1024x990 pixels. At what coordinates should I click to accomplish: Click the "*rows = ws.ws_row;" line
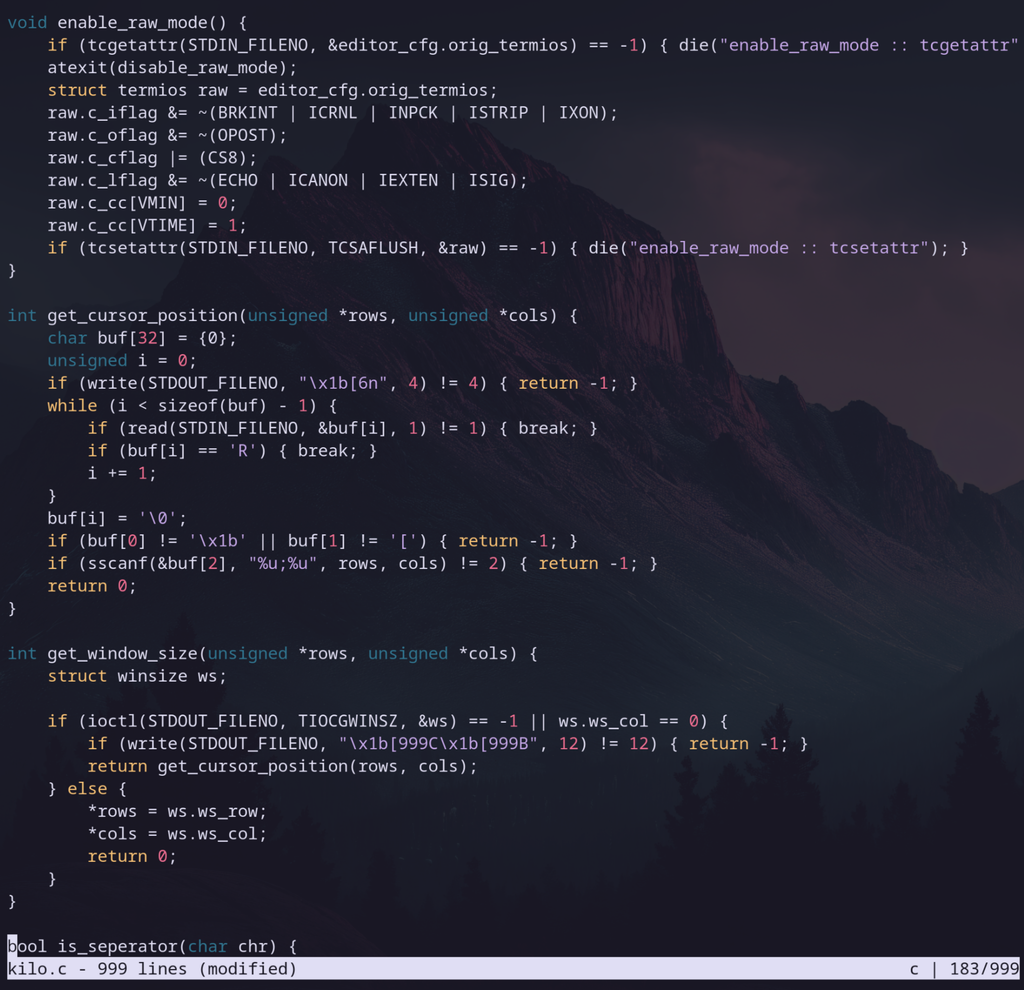(x=177, y=811)
